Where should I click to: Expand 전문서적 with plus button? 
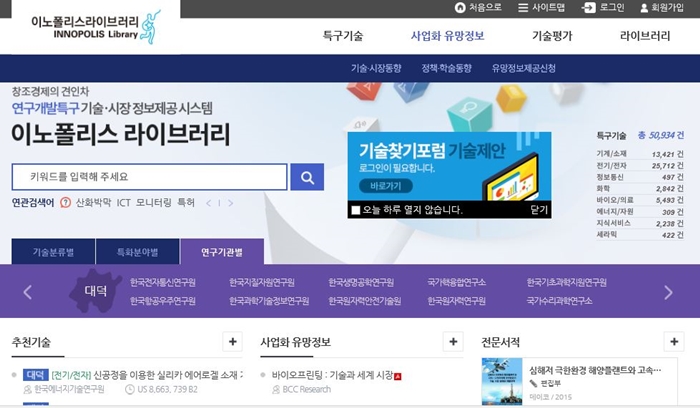(674, 342)
